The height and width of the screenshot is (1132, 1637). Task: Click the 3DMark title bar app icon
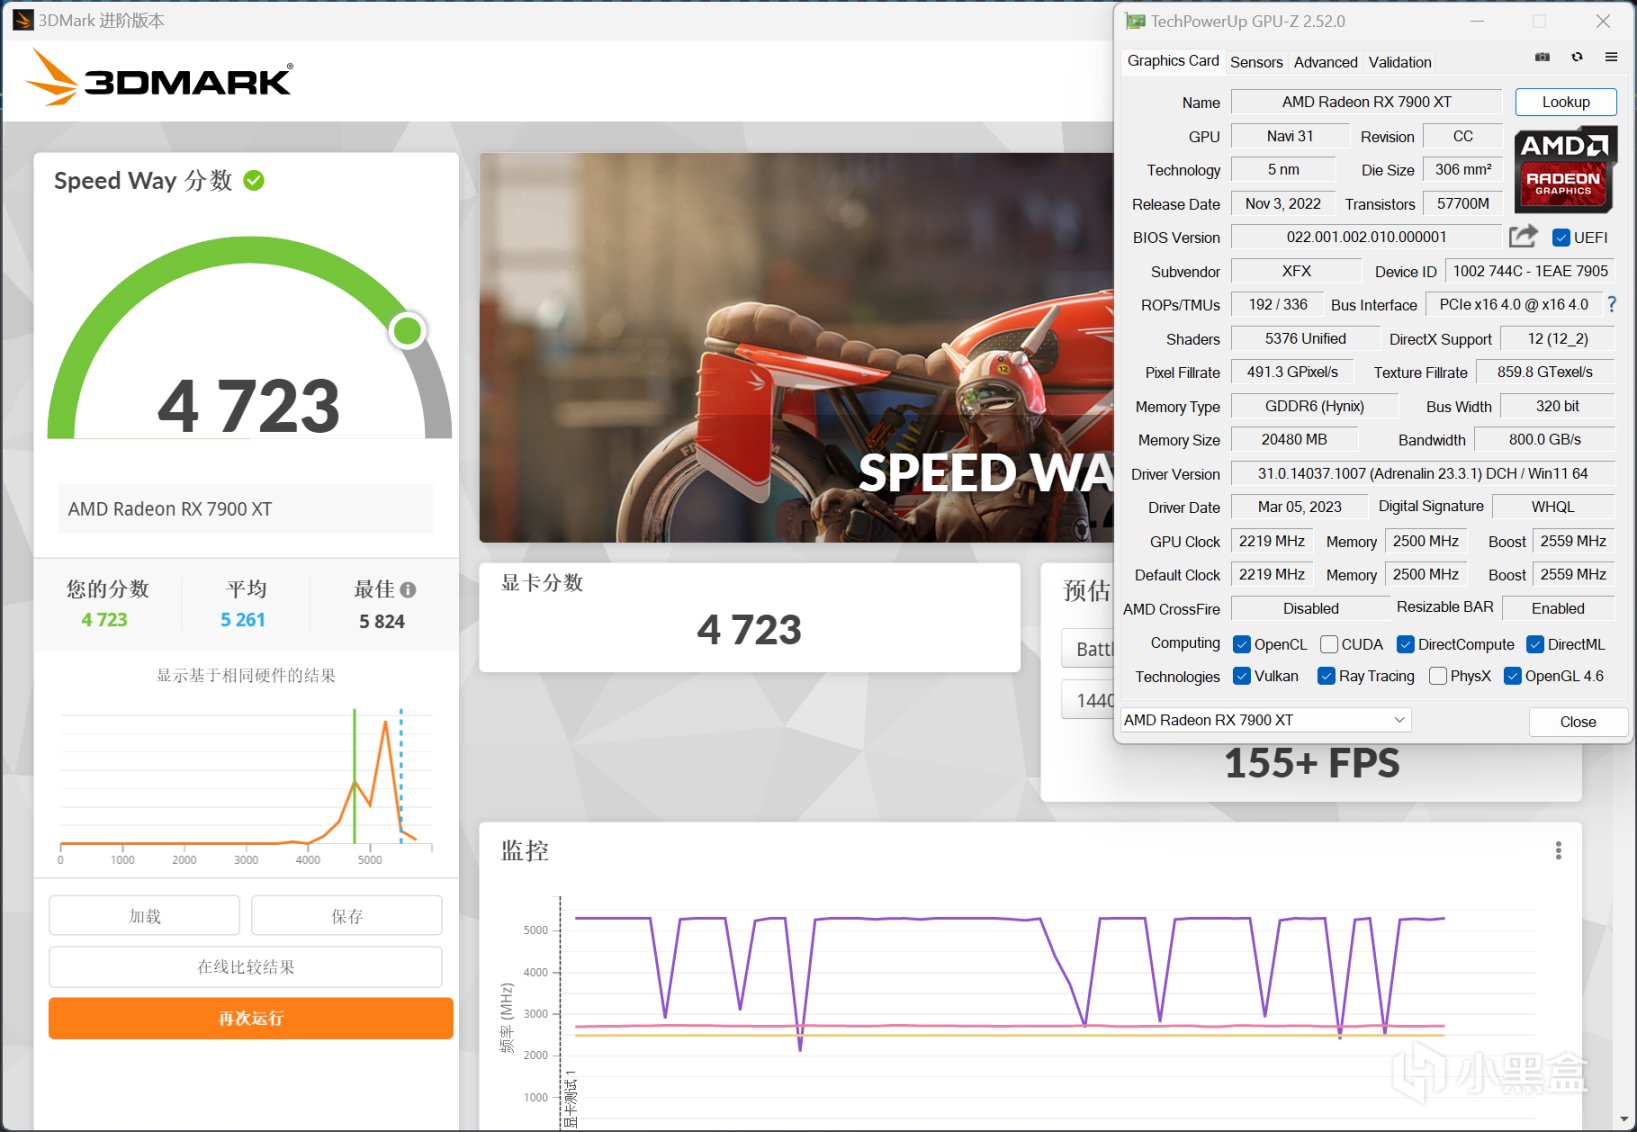(23, 20)
